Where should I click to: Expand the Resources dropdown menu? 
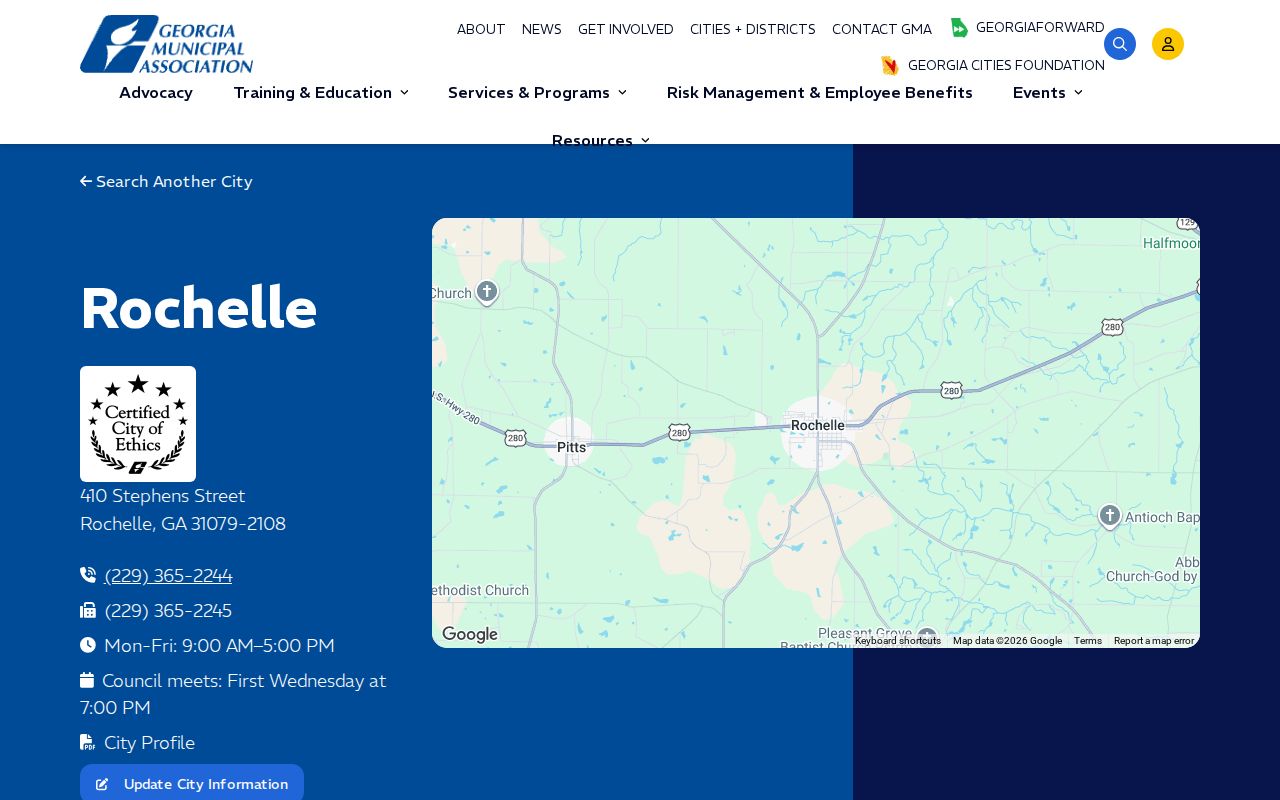(x=601, y=140)
